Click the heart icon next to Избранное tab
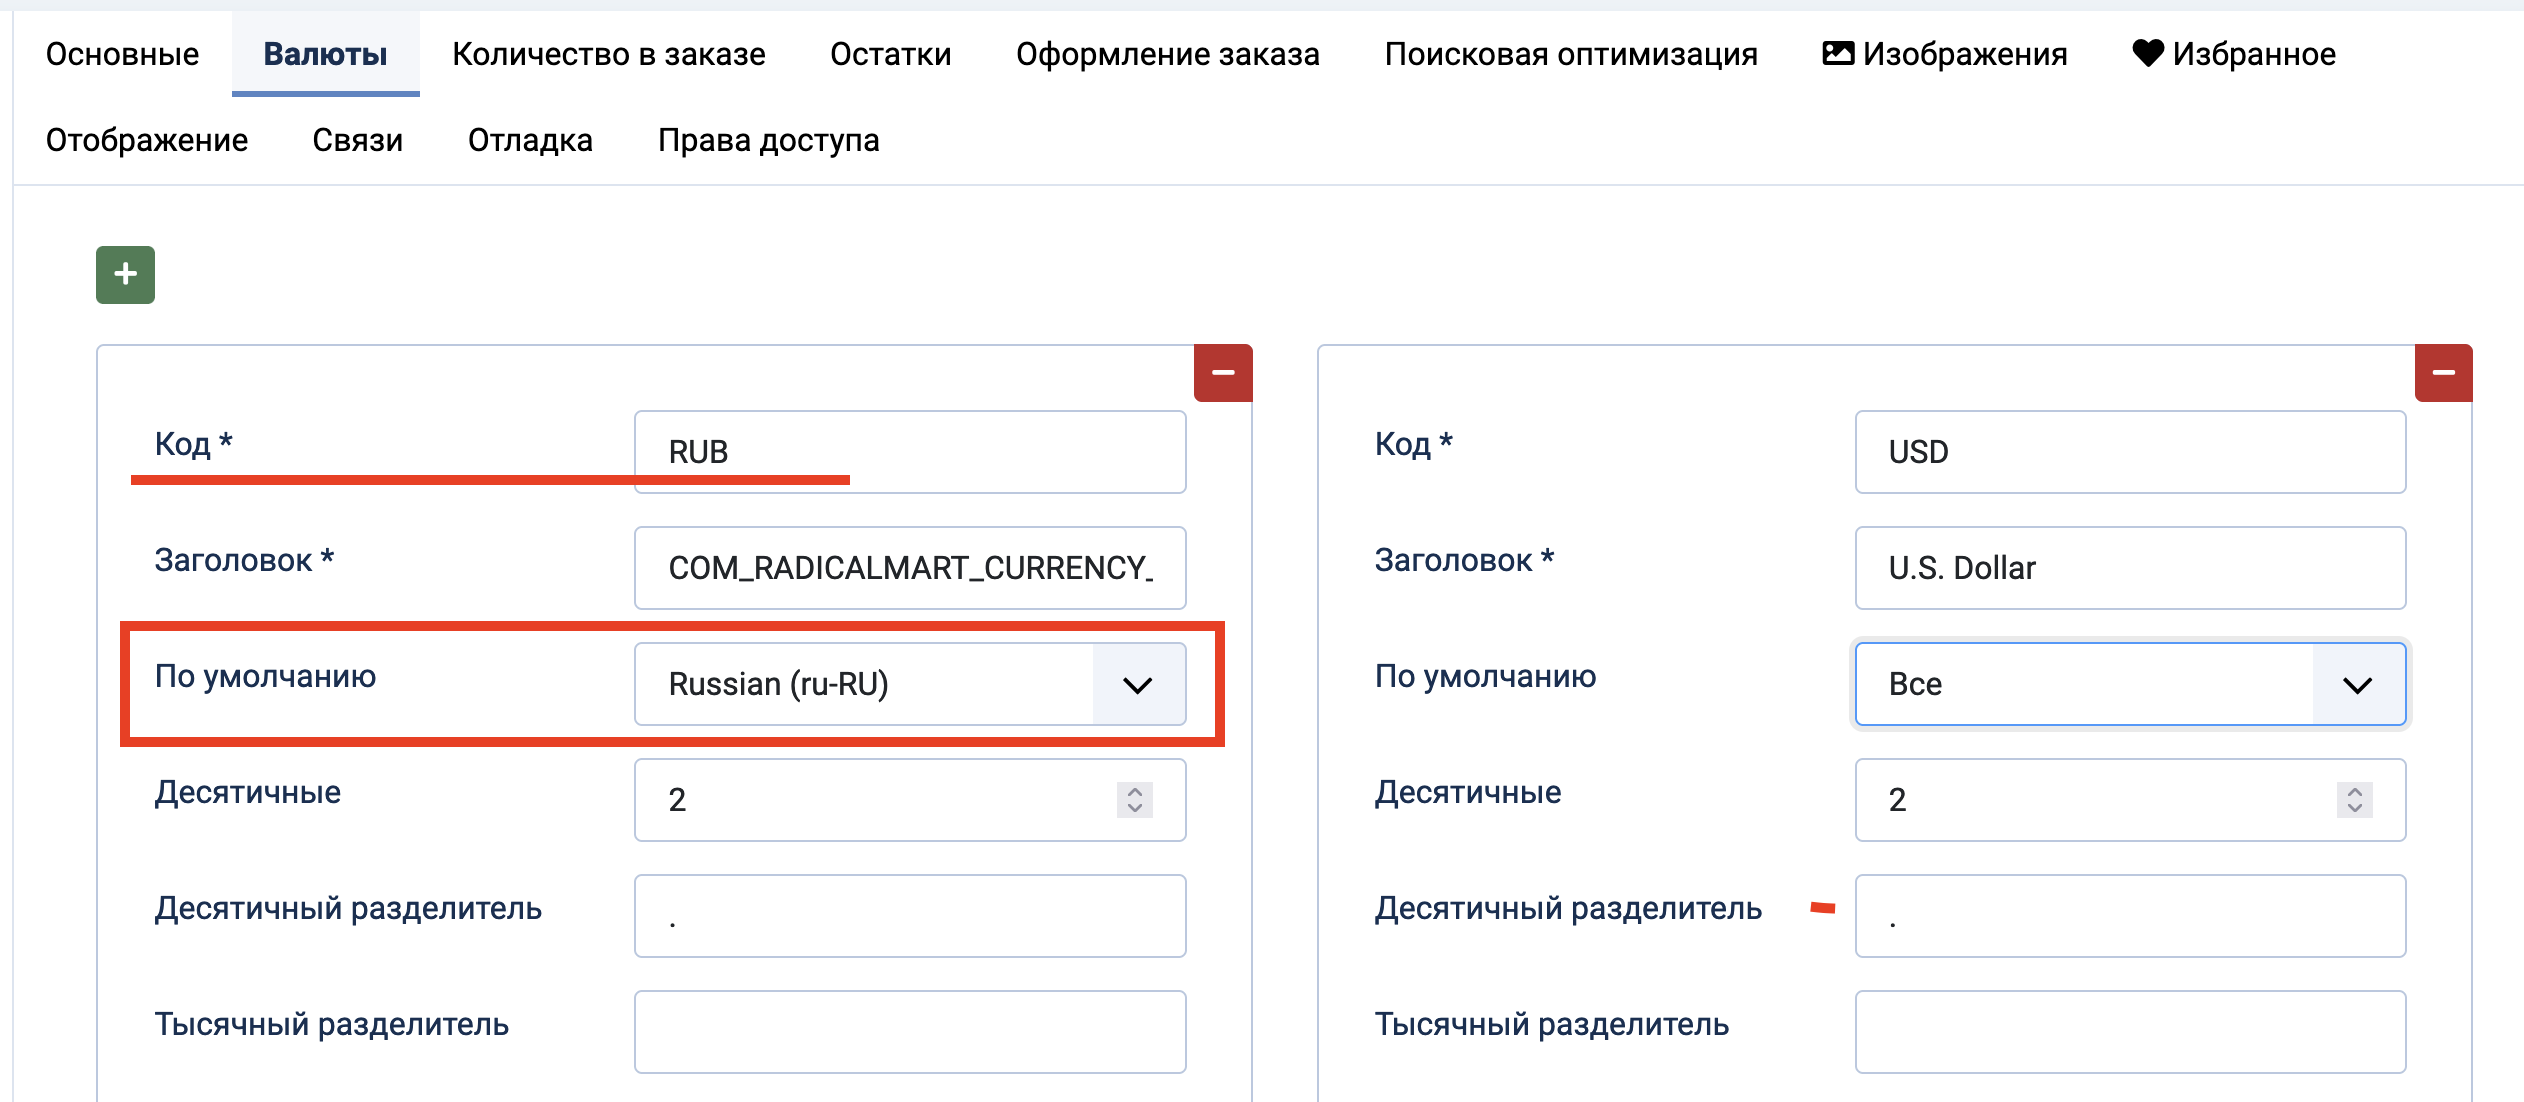The width and height of the screenshot is (2524, 1102). click(x=2148, y=53)
